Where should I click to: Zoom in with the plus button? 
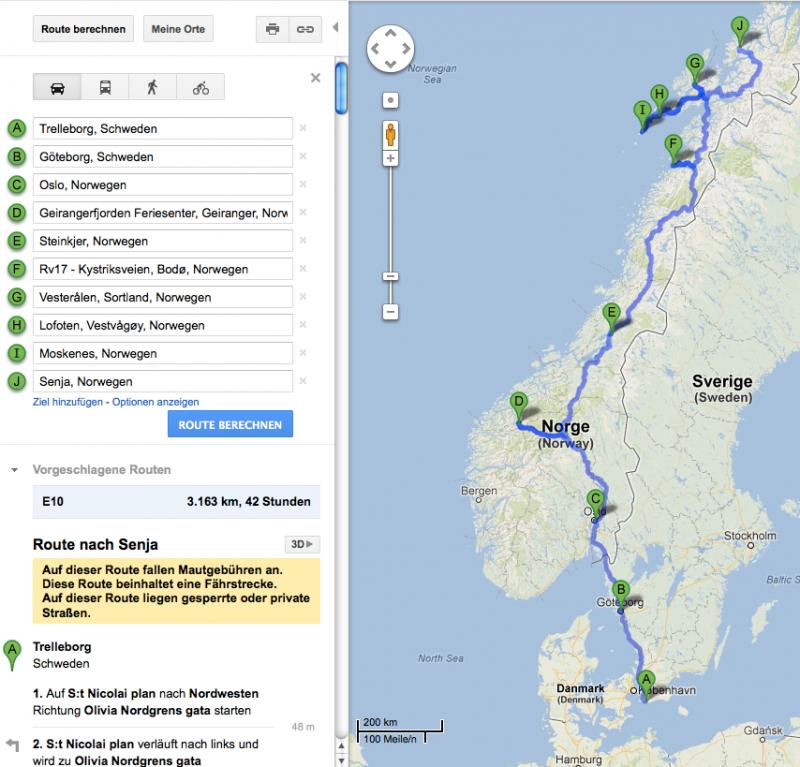pyautogui.click(x=391, y=158)
